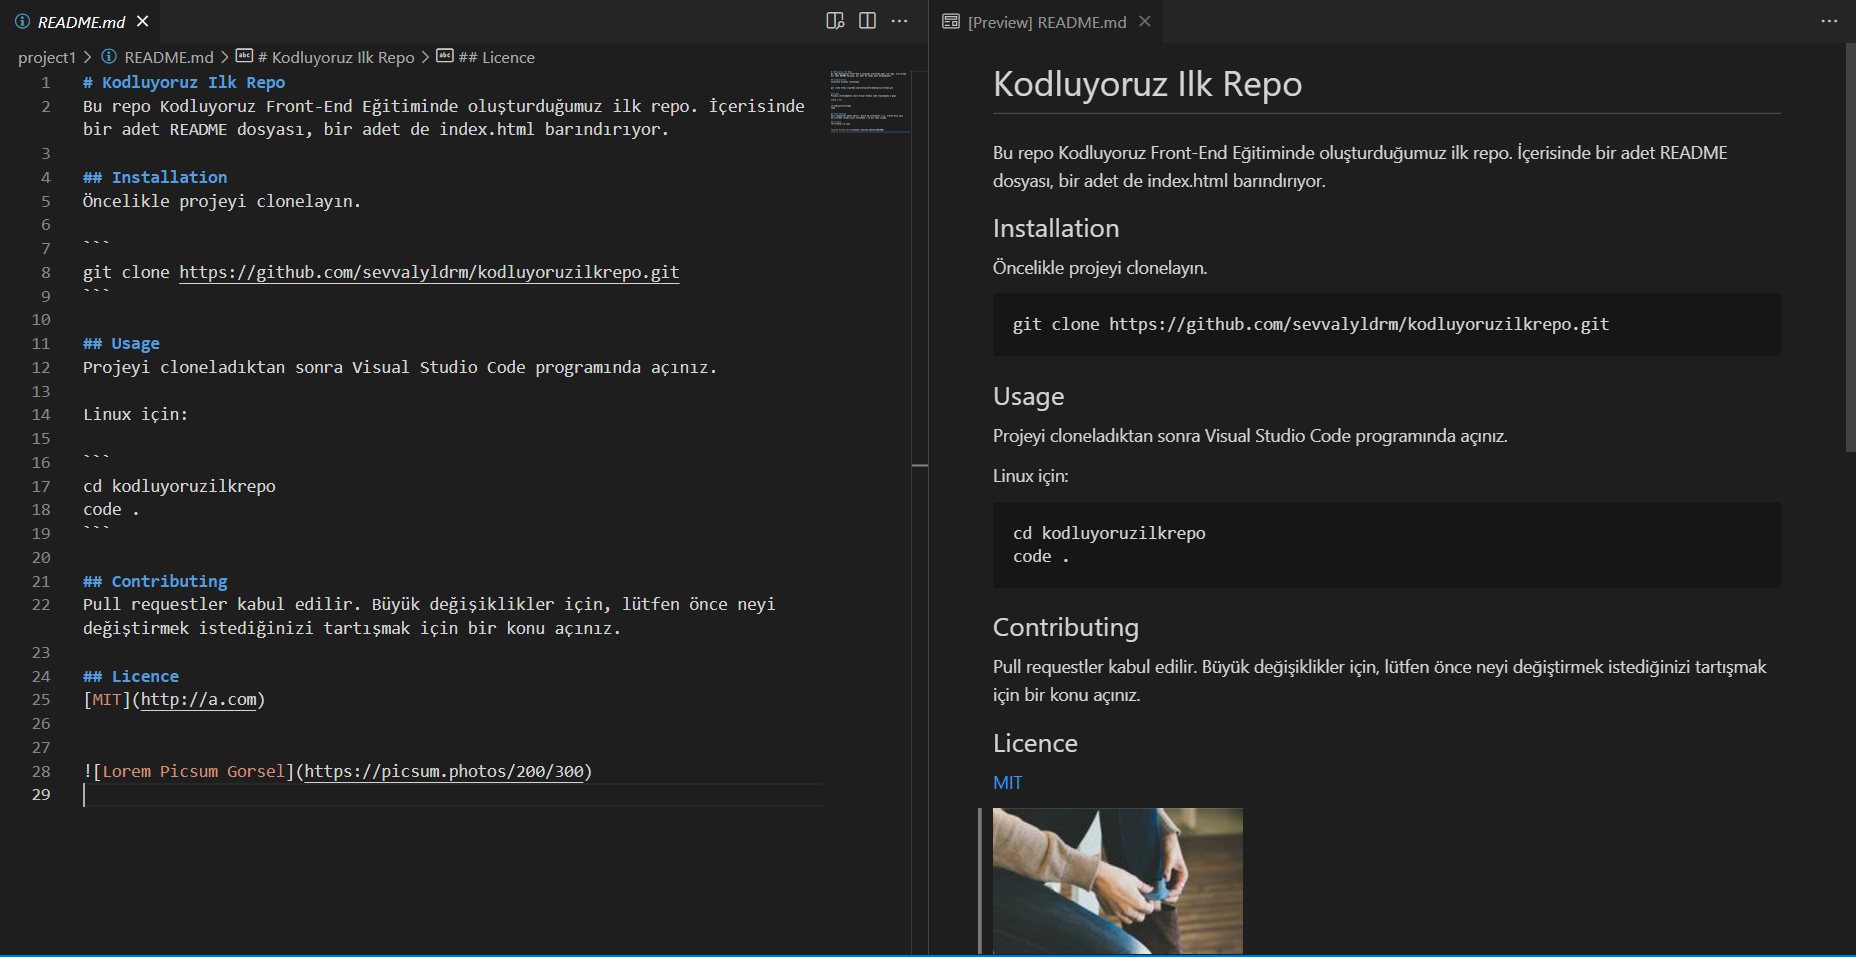Click the picsum.photos URL in editor
Image resolution: width=1856 pixels, height=957 pixels.
click(x=444, y=771)
